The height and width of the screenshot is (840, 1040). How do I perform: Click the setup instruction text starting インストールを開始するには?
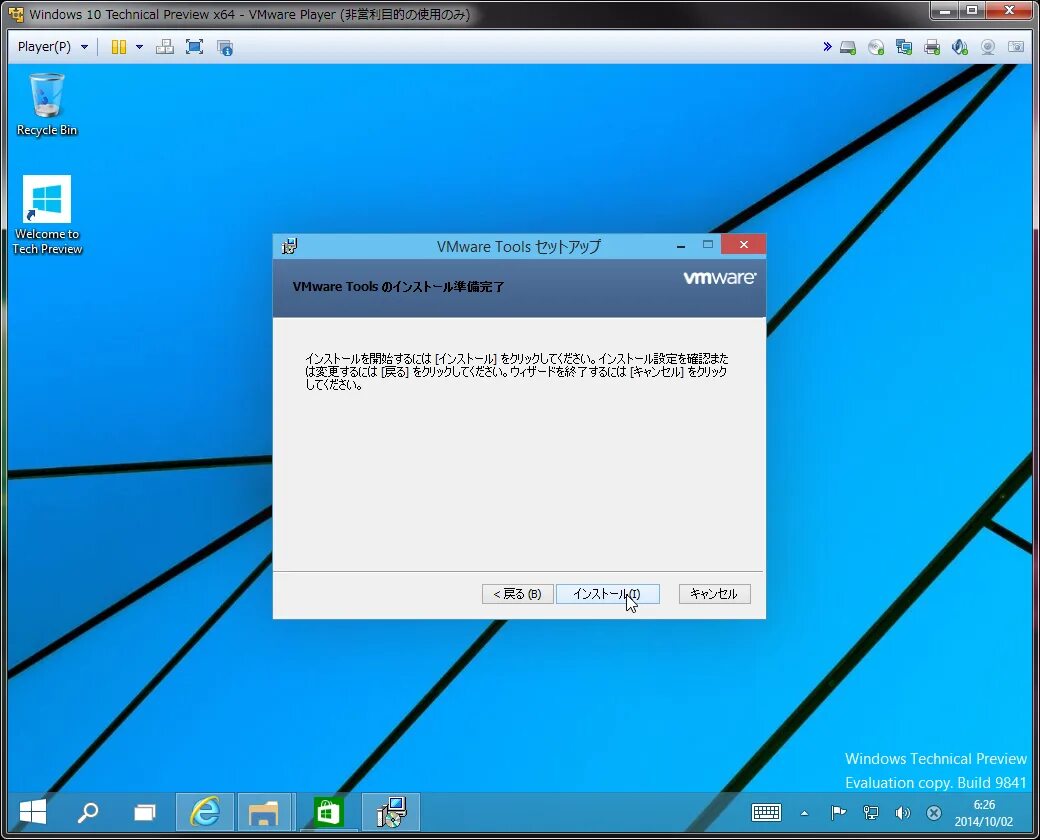point(517,372)
